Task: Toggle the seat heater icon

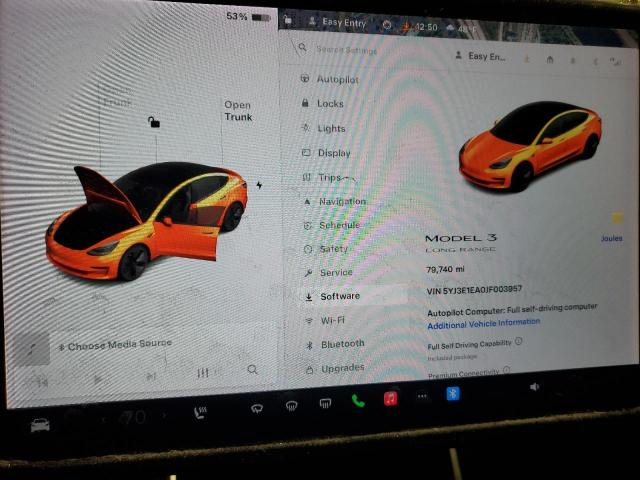Action: (200, 413)
